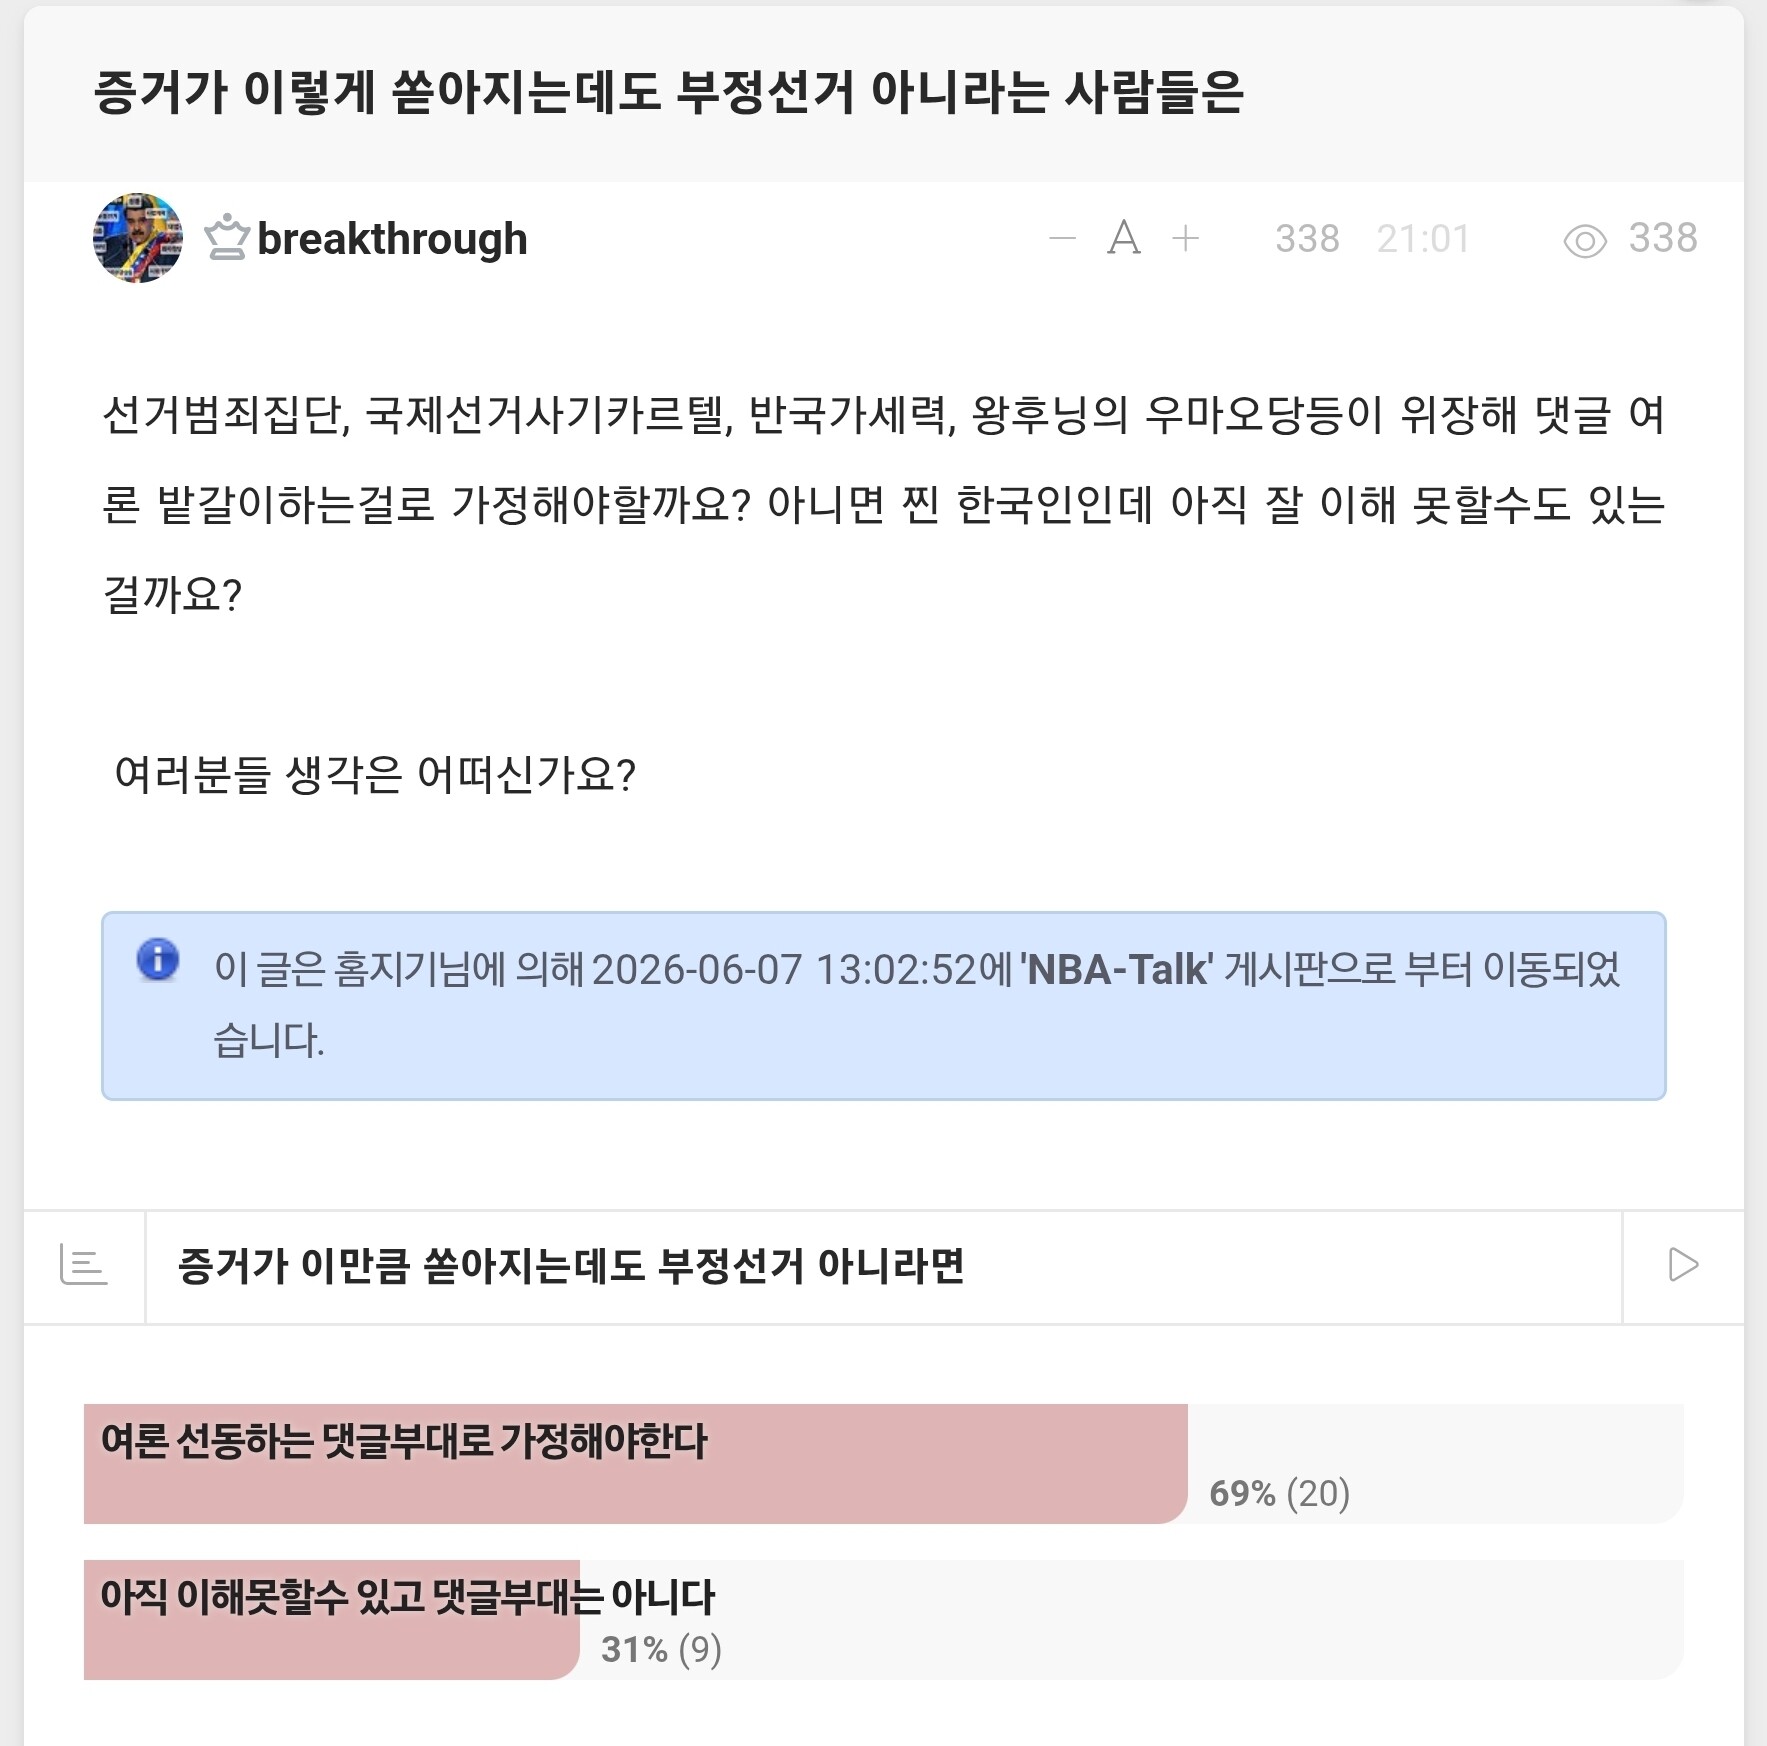Click the post title at the top
1767x1746 pixels.
pyautogui.click(x=668, y=93)
